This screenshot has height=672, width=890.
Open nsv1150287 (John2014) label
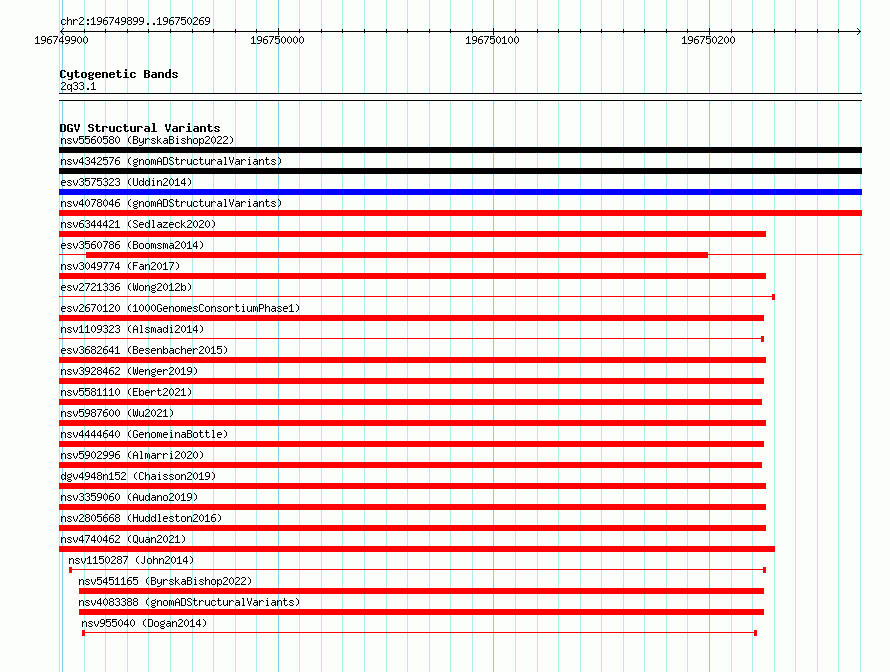point(131,560)
